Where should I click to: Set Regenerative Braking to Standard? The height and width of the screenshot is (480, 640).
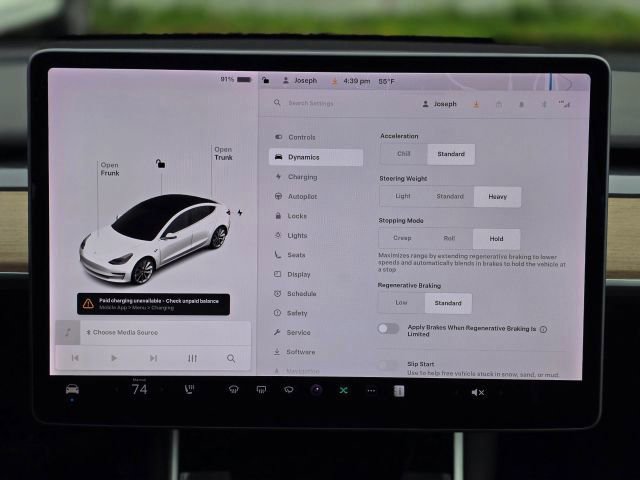[x=448, y=303]
